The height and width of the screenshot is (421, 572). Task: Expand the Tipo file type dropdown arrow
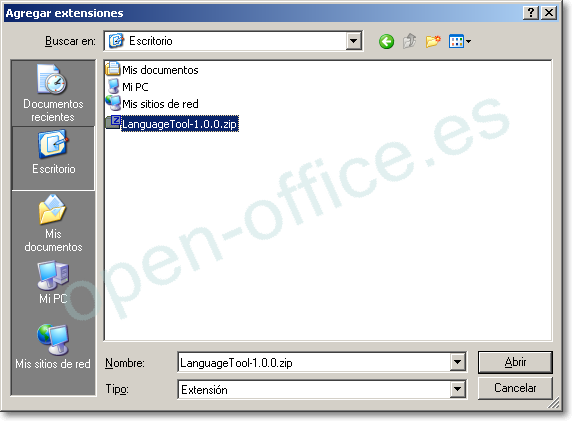[x=457, y=389]
